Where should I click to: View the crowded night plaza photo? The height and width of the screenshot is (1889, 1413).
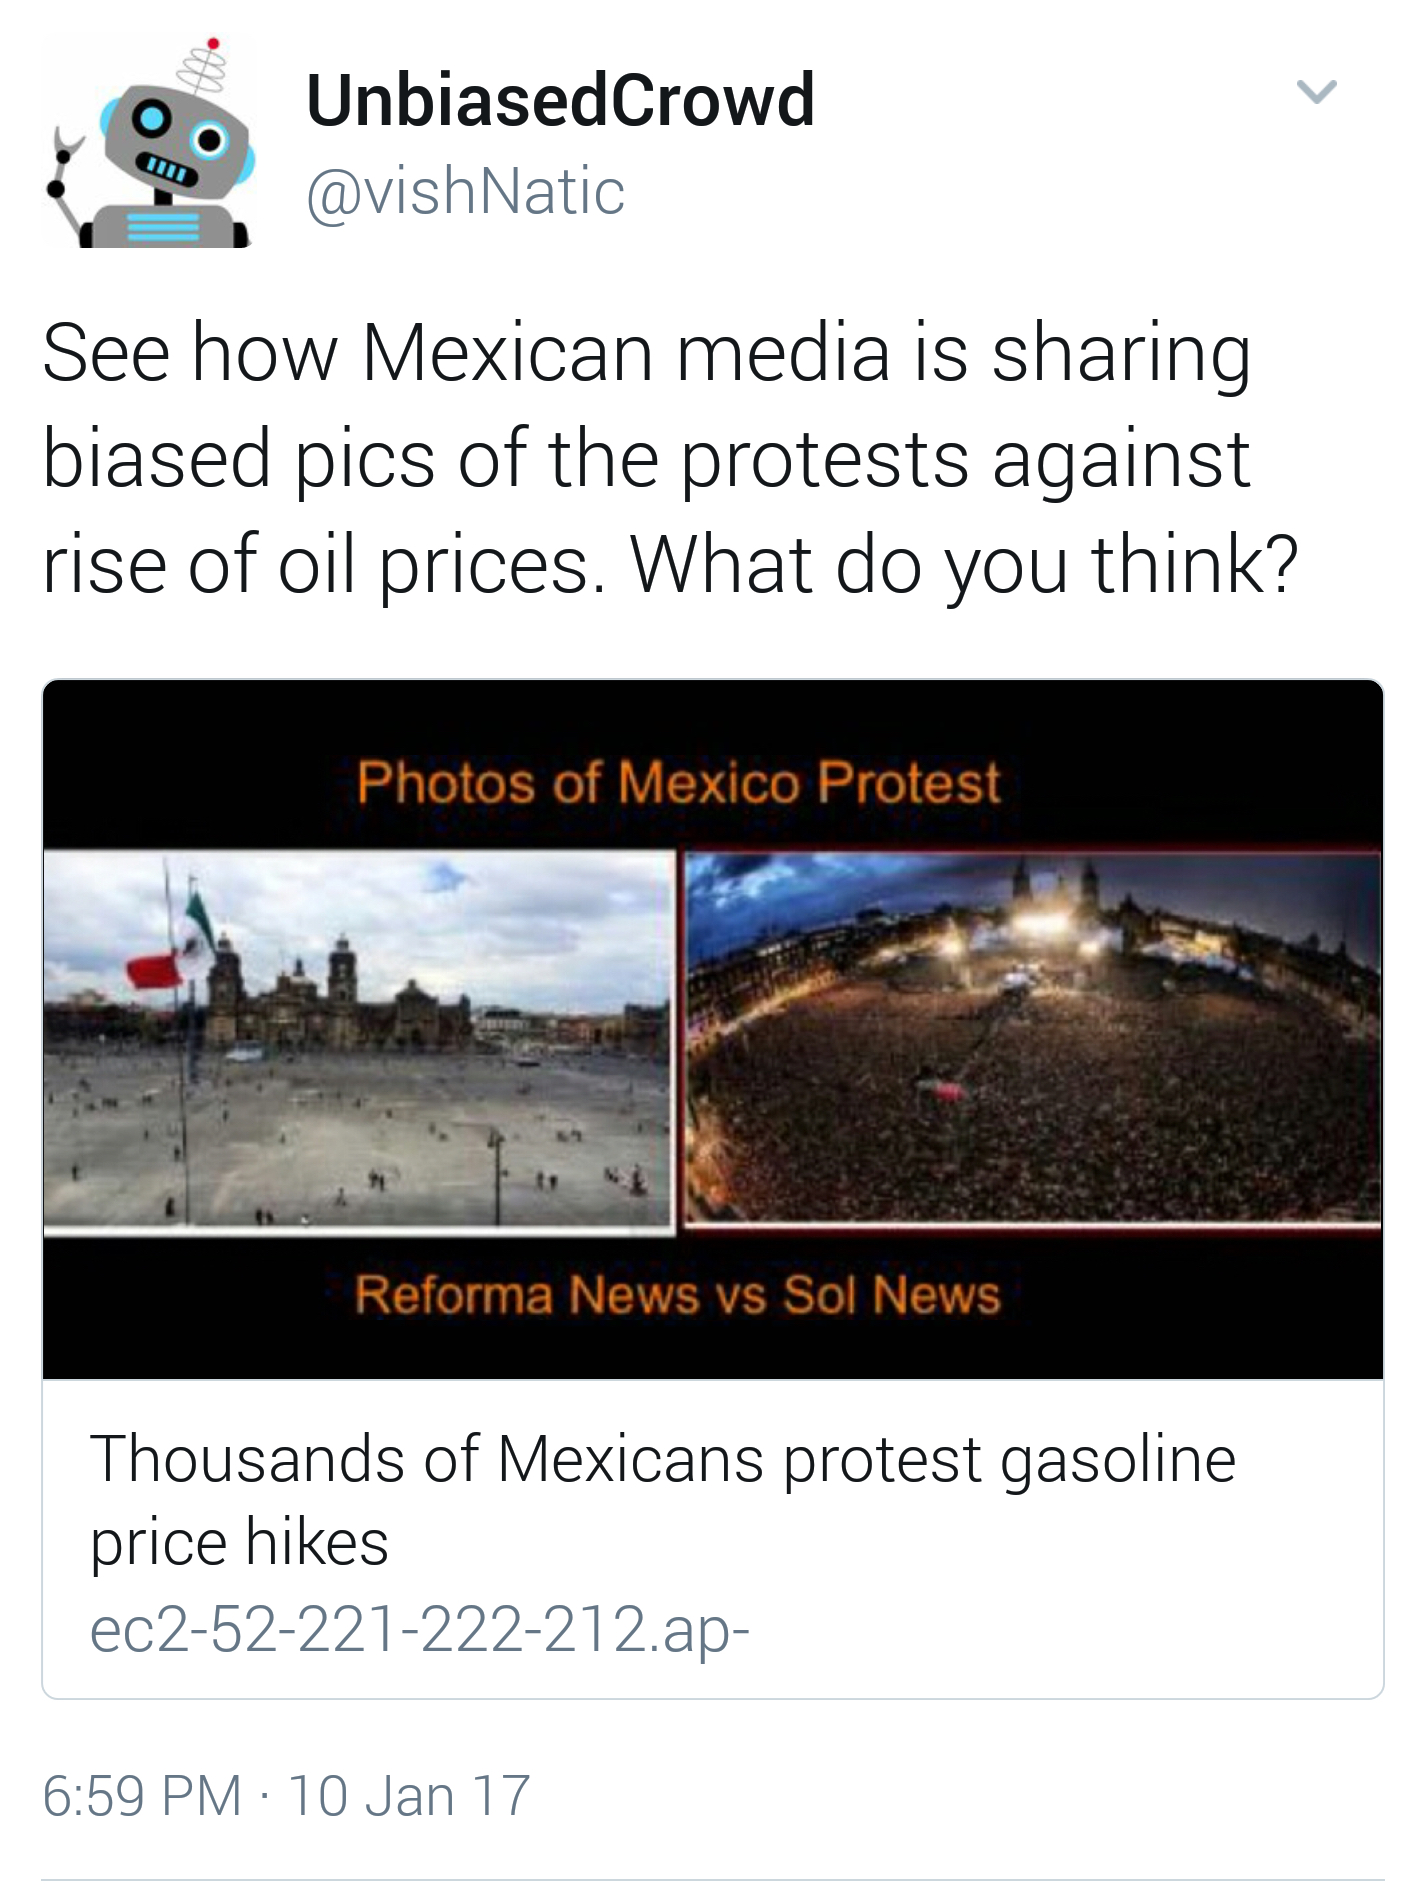click(1033, 1038)
